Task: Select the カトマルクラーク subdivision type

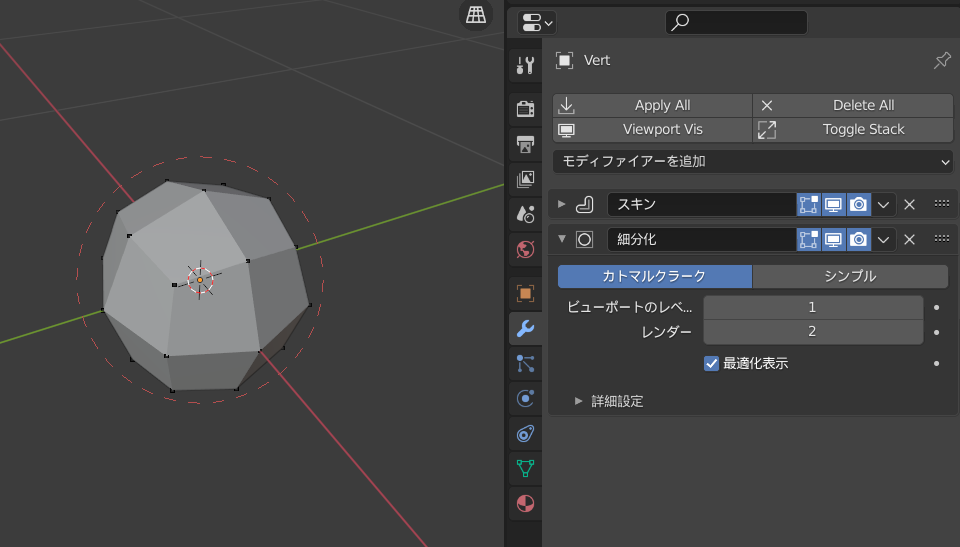Action: coord(654,276)
